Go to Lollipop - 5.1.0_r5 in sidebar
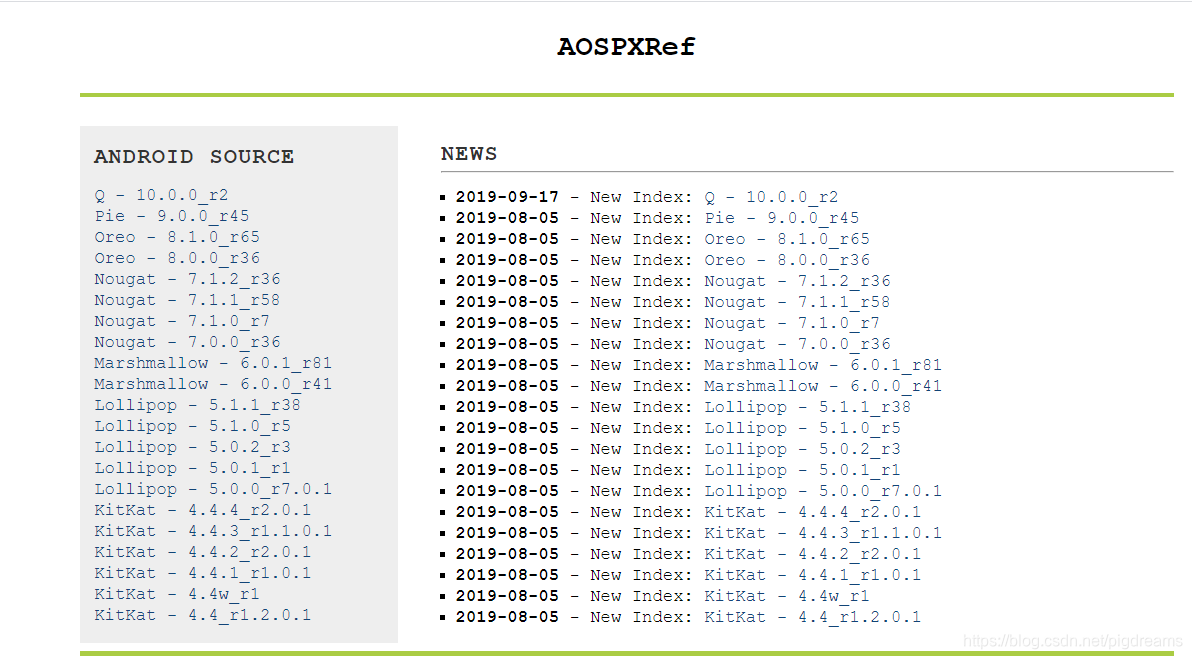Image resolution: width=1192 pixels, height=659 pixels. 192,426
